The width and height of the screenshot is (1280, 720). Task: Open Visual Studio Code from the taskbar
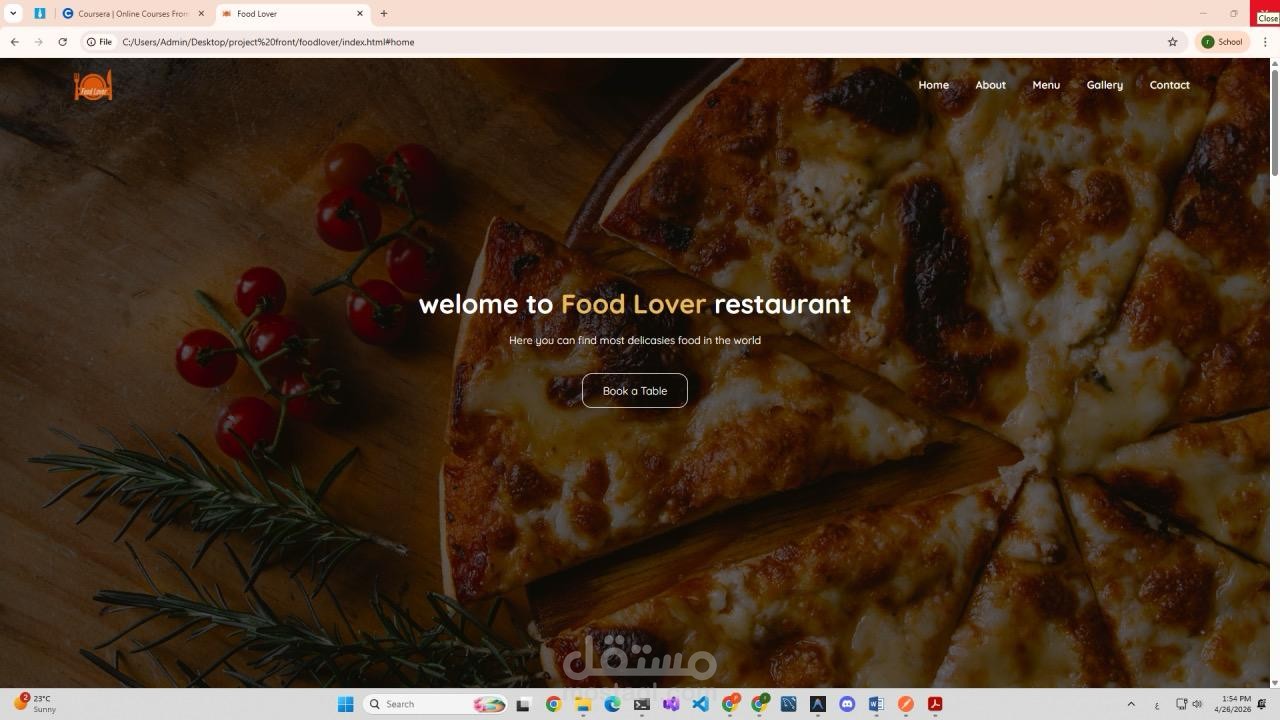700,704
